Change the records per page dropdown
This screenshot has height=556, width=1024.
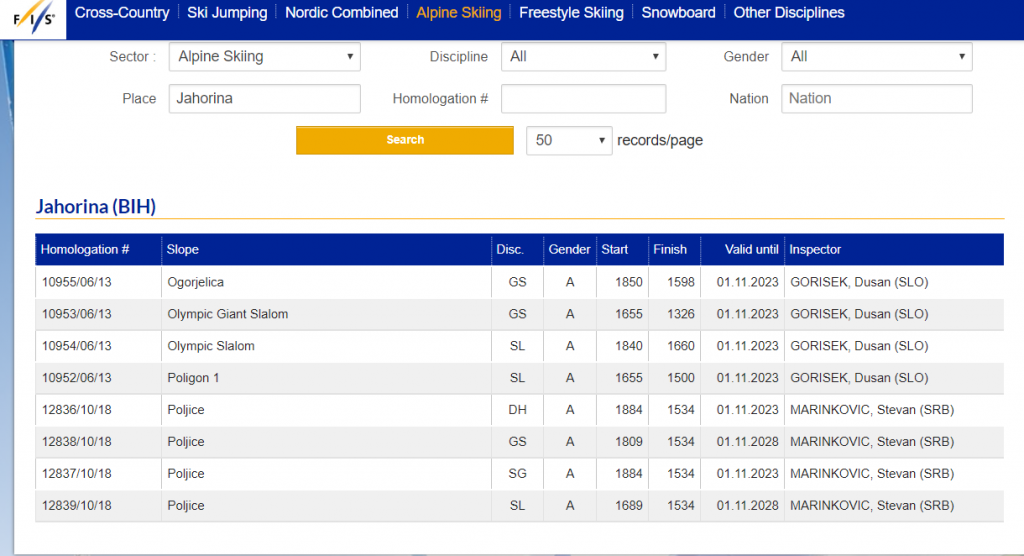point(569,141)
